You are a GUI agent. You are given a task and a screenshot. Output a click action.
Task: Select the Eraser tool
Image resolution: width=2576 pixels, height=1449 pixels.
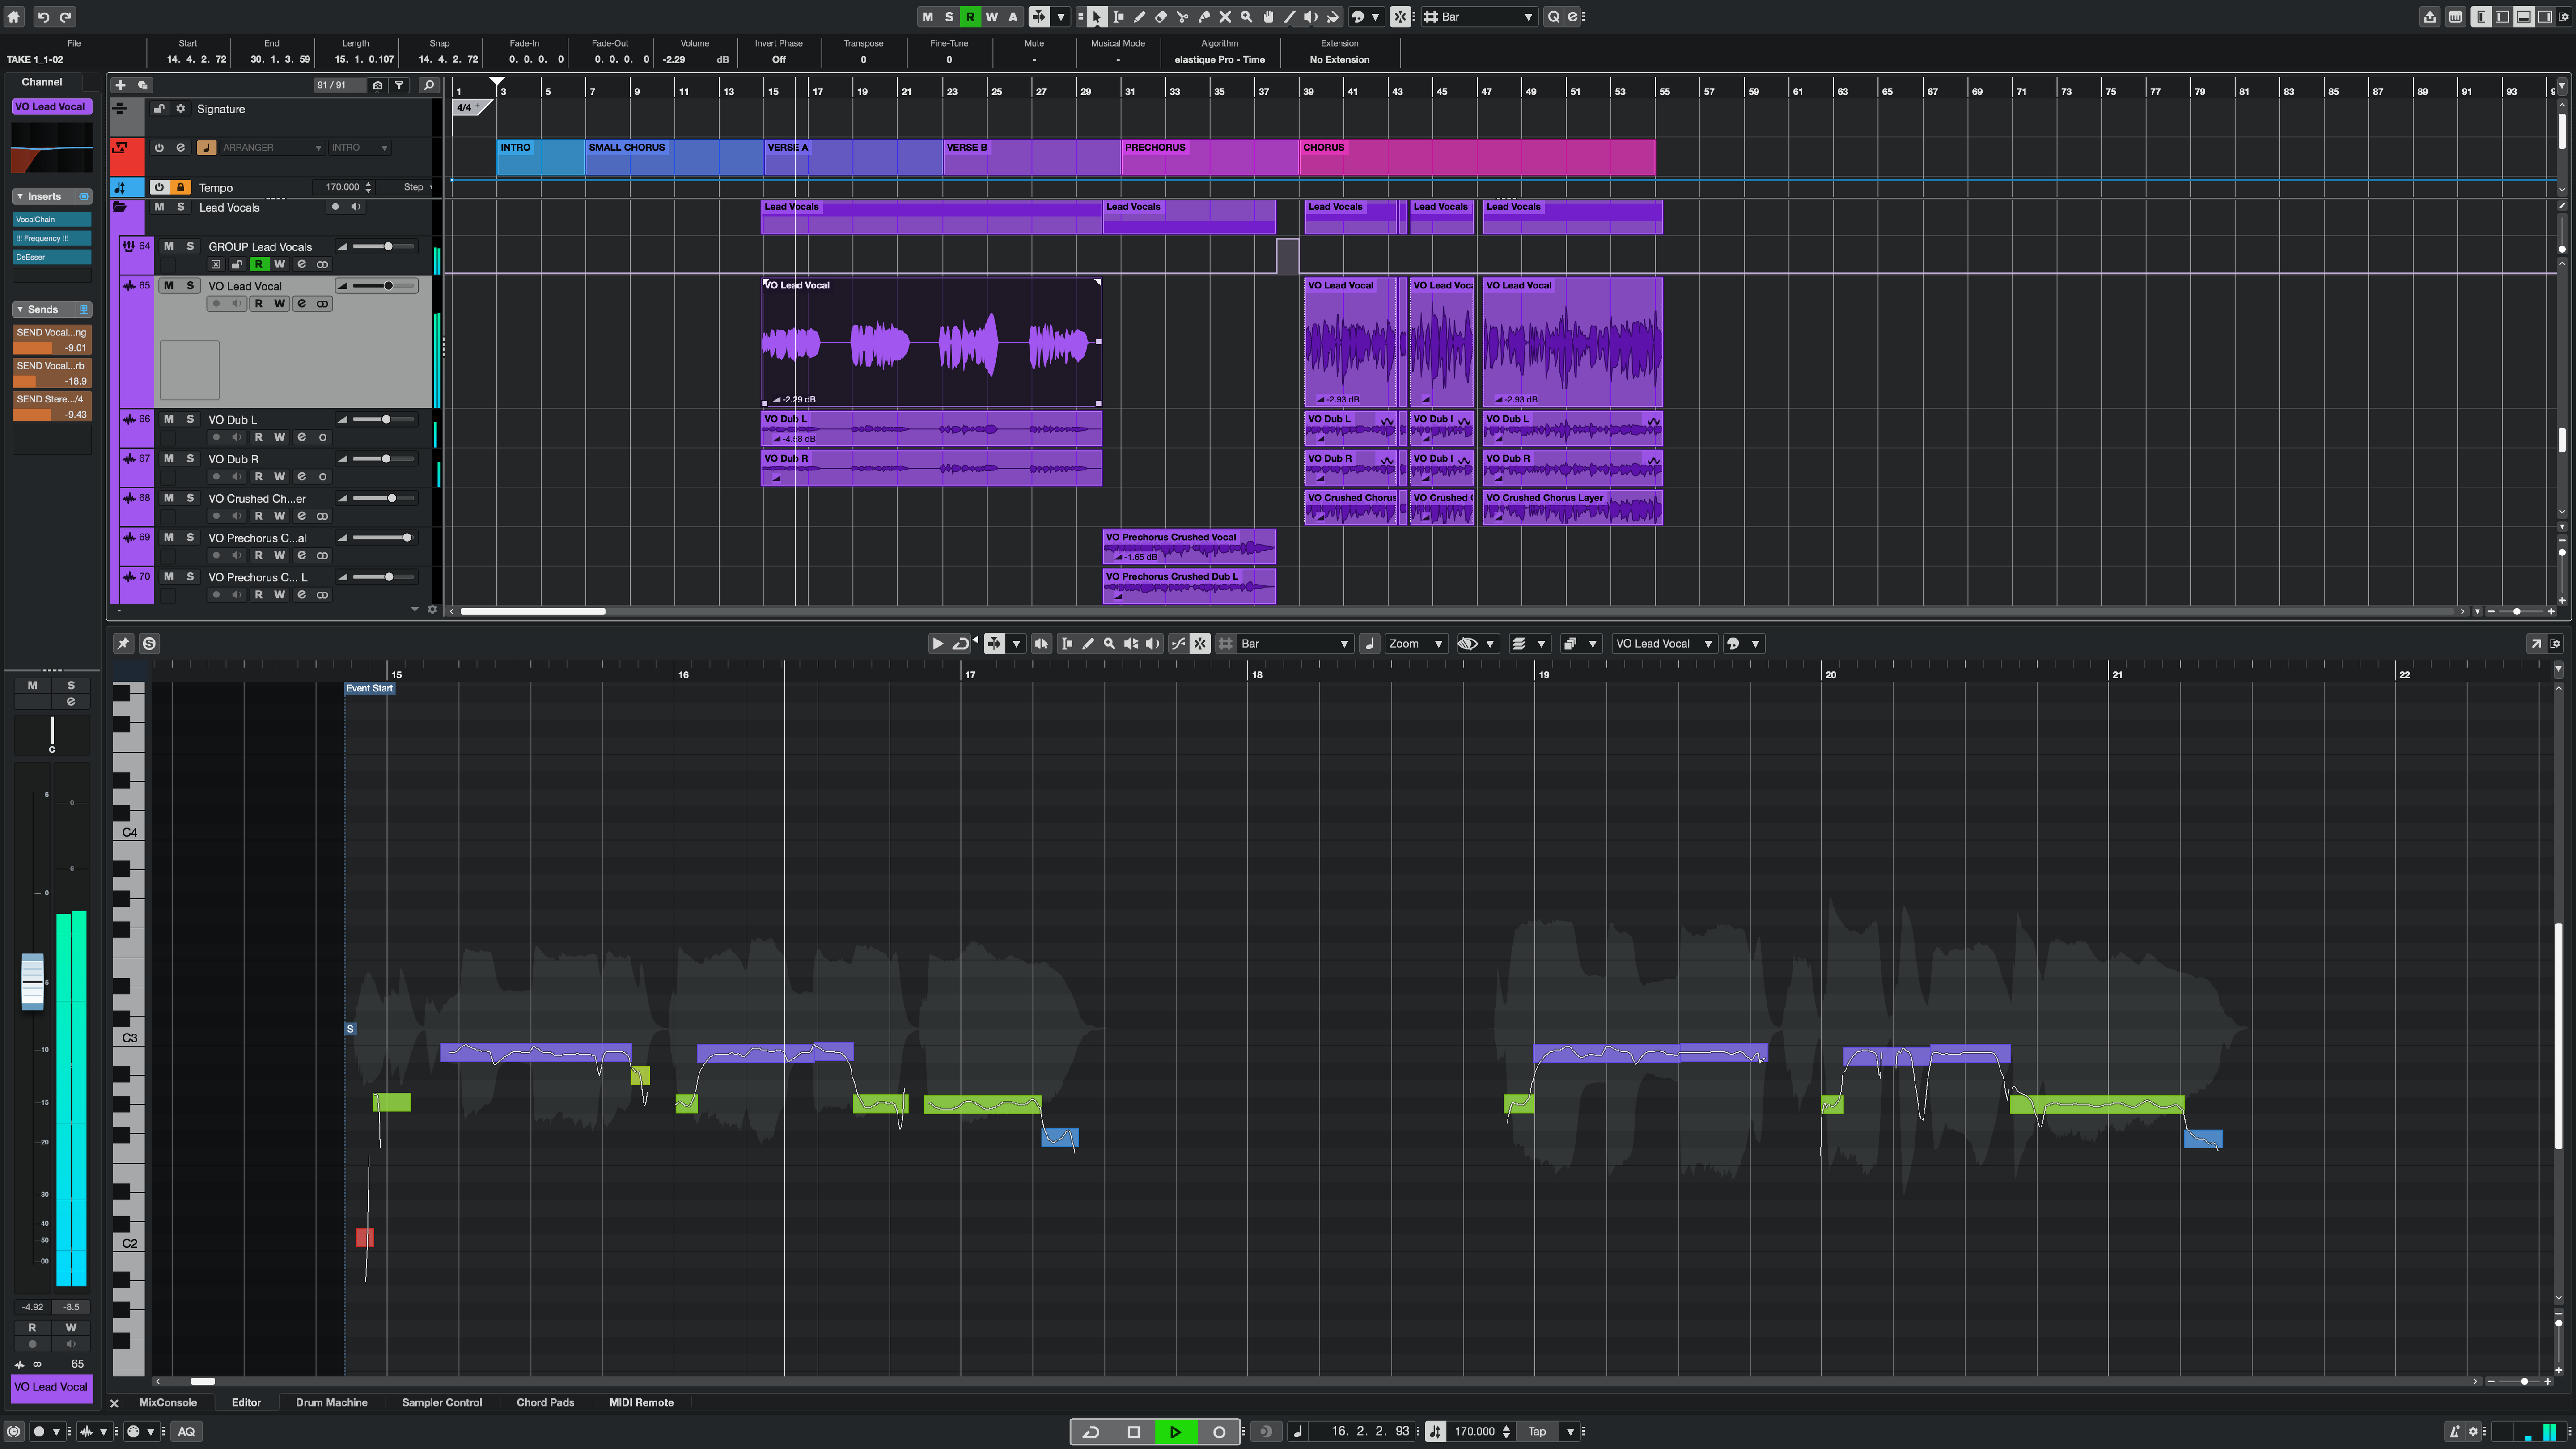click(x=1161, y=17)
